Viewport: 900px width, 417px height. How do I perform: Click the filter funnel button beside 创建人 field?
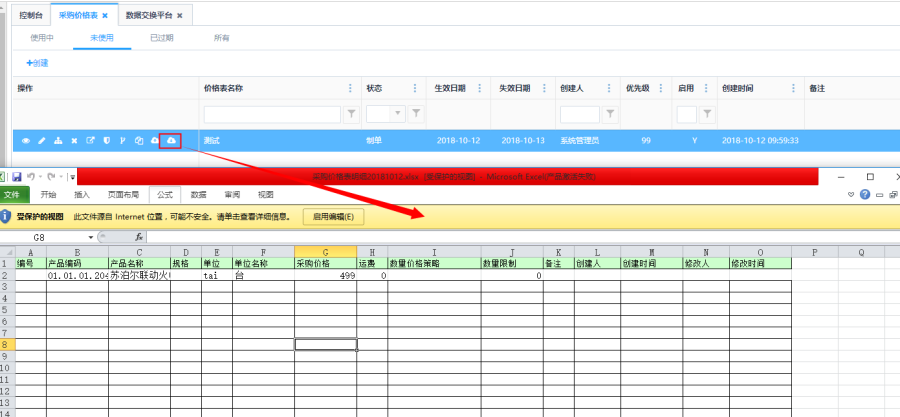608,114
